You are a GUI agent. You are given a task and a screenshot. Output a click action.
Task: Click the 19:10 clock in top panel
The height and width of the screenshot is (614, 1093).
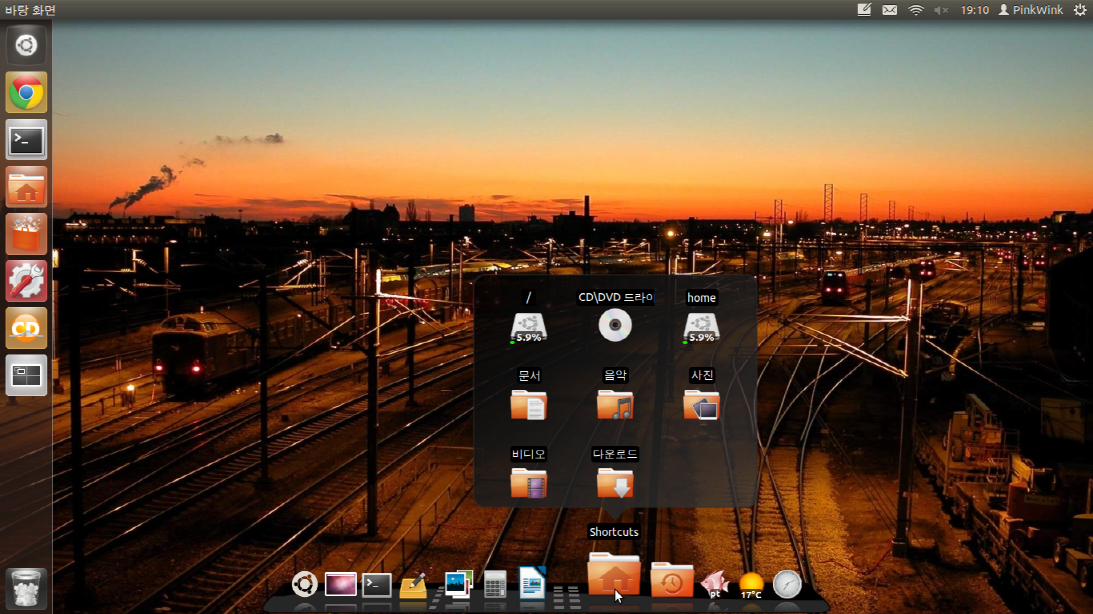[974, 10]
